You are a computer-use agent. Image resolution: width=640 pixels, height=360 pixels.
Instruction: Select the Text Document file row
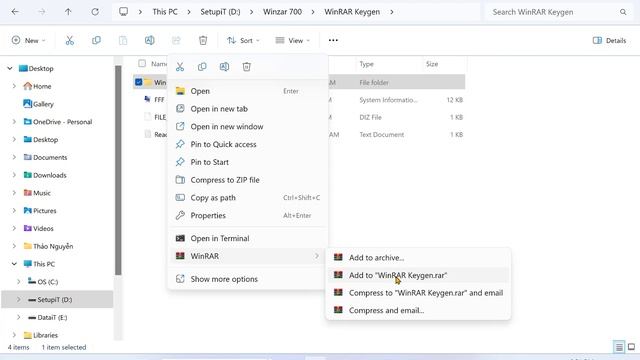tap(299, 135)
